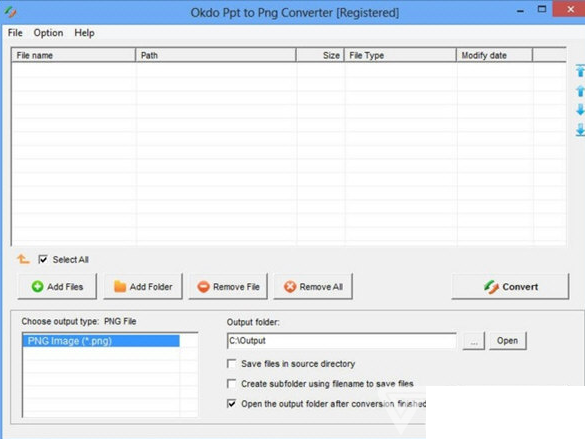
Task: Enable Save files in source directory
Action: pos(232,364)
